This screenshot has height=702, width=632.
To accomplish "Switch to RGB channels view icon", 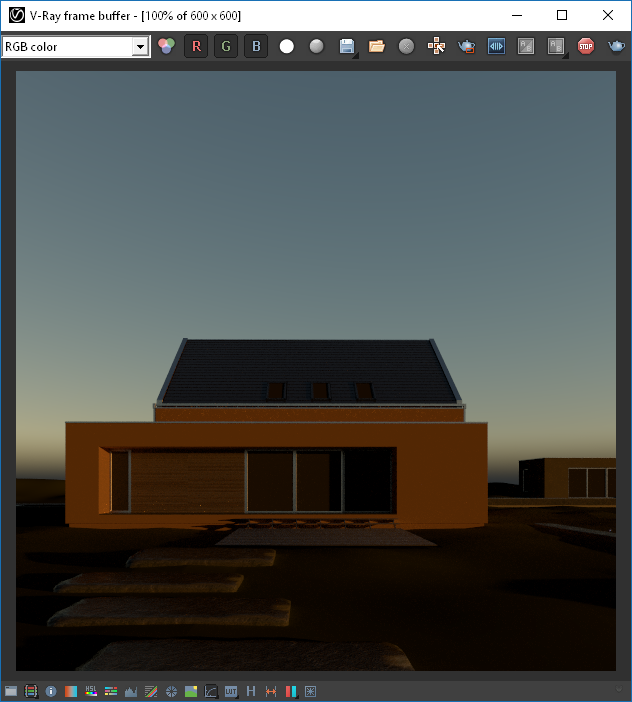I will 167,46.
